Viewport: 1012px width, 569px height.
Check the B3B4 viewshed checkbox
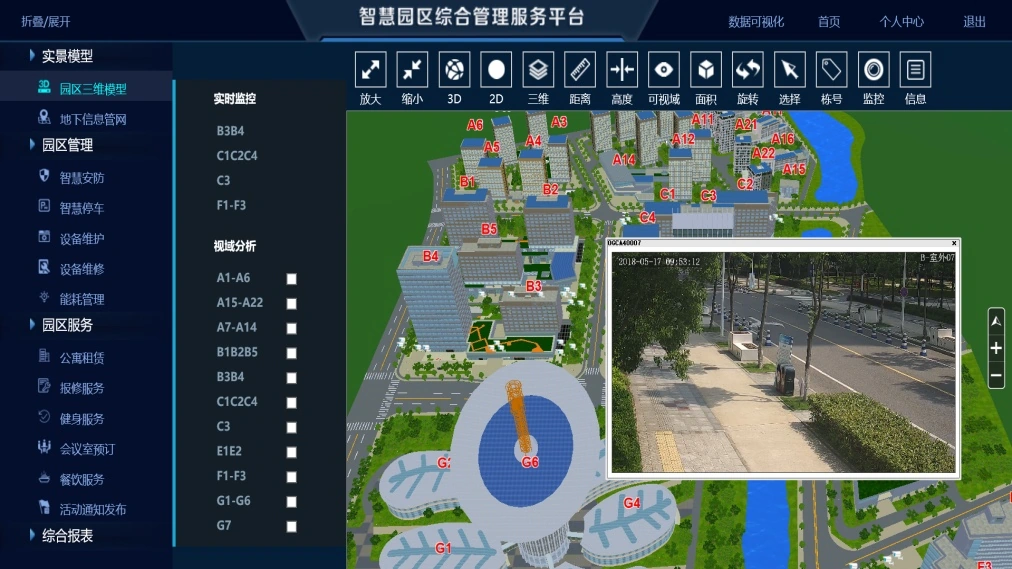point(292,377)
